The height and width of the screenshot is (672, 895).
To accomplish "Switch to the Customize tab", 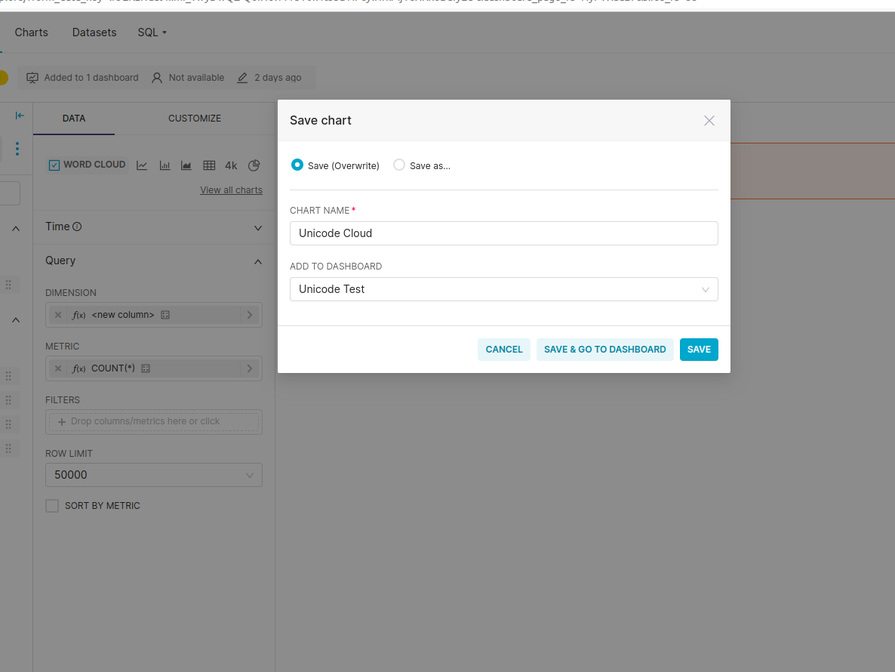I will (x=195, y=118).
